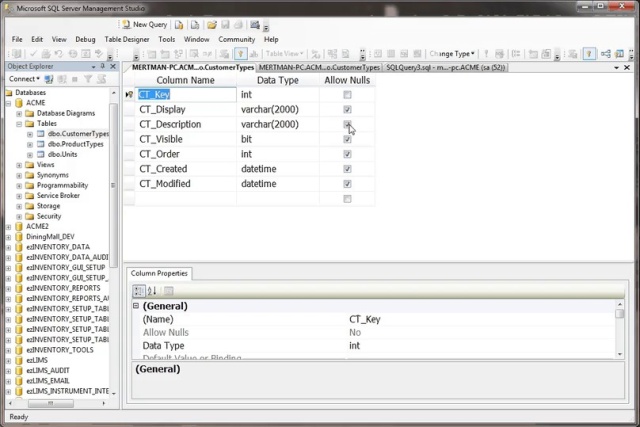Click the dbo.Units table icon
Image resolution: width=640 pixels, height=427 pixels.
tap(41, 154)
